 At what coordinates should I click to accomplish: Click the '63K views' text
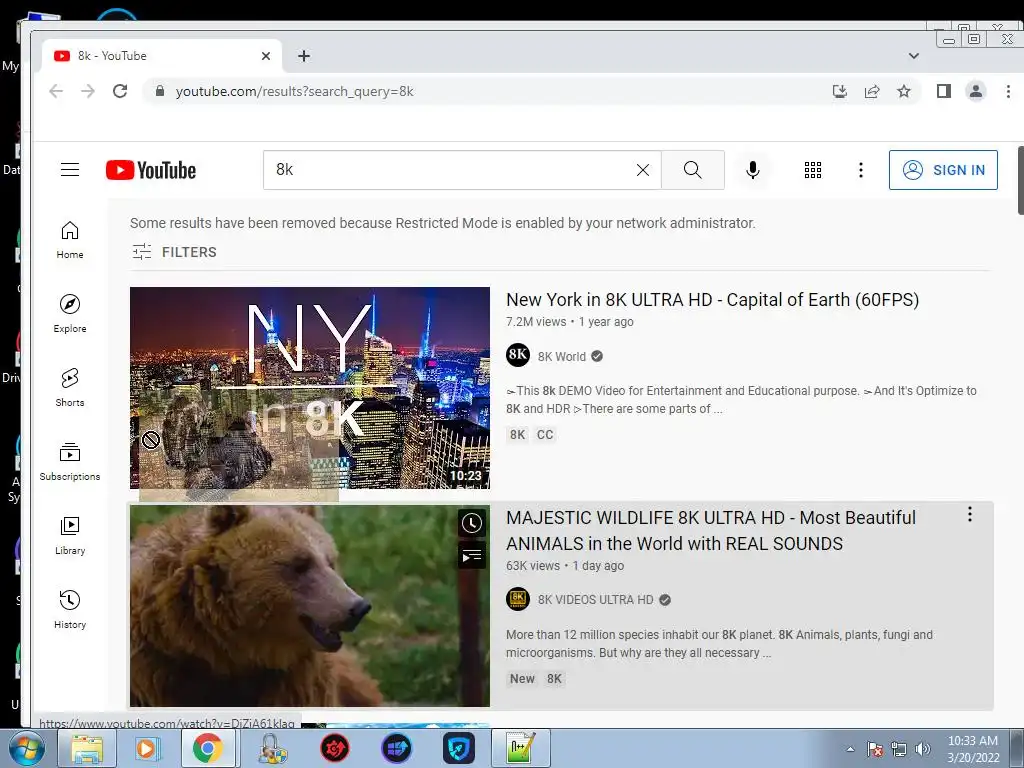click(x=533, y=566)
